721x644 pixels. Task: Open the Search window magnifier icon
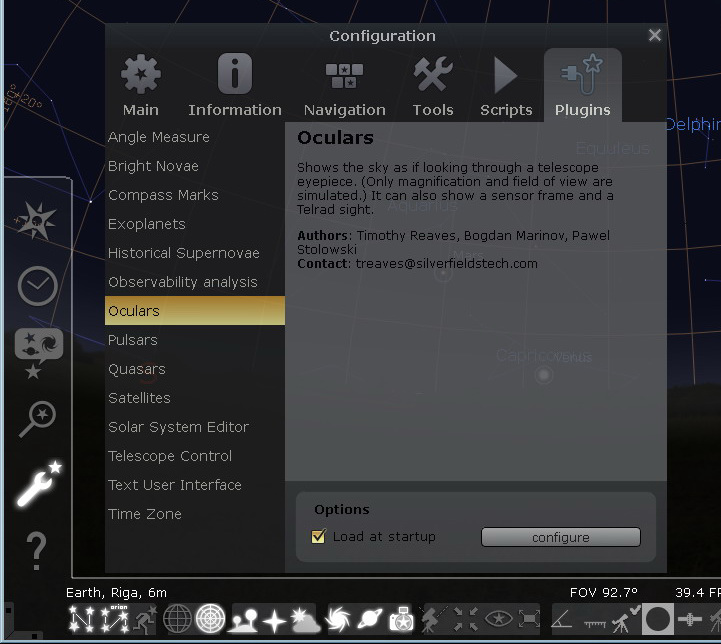click(x=38, y=419)
